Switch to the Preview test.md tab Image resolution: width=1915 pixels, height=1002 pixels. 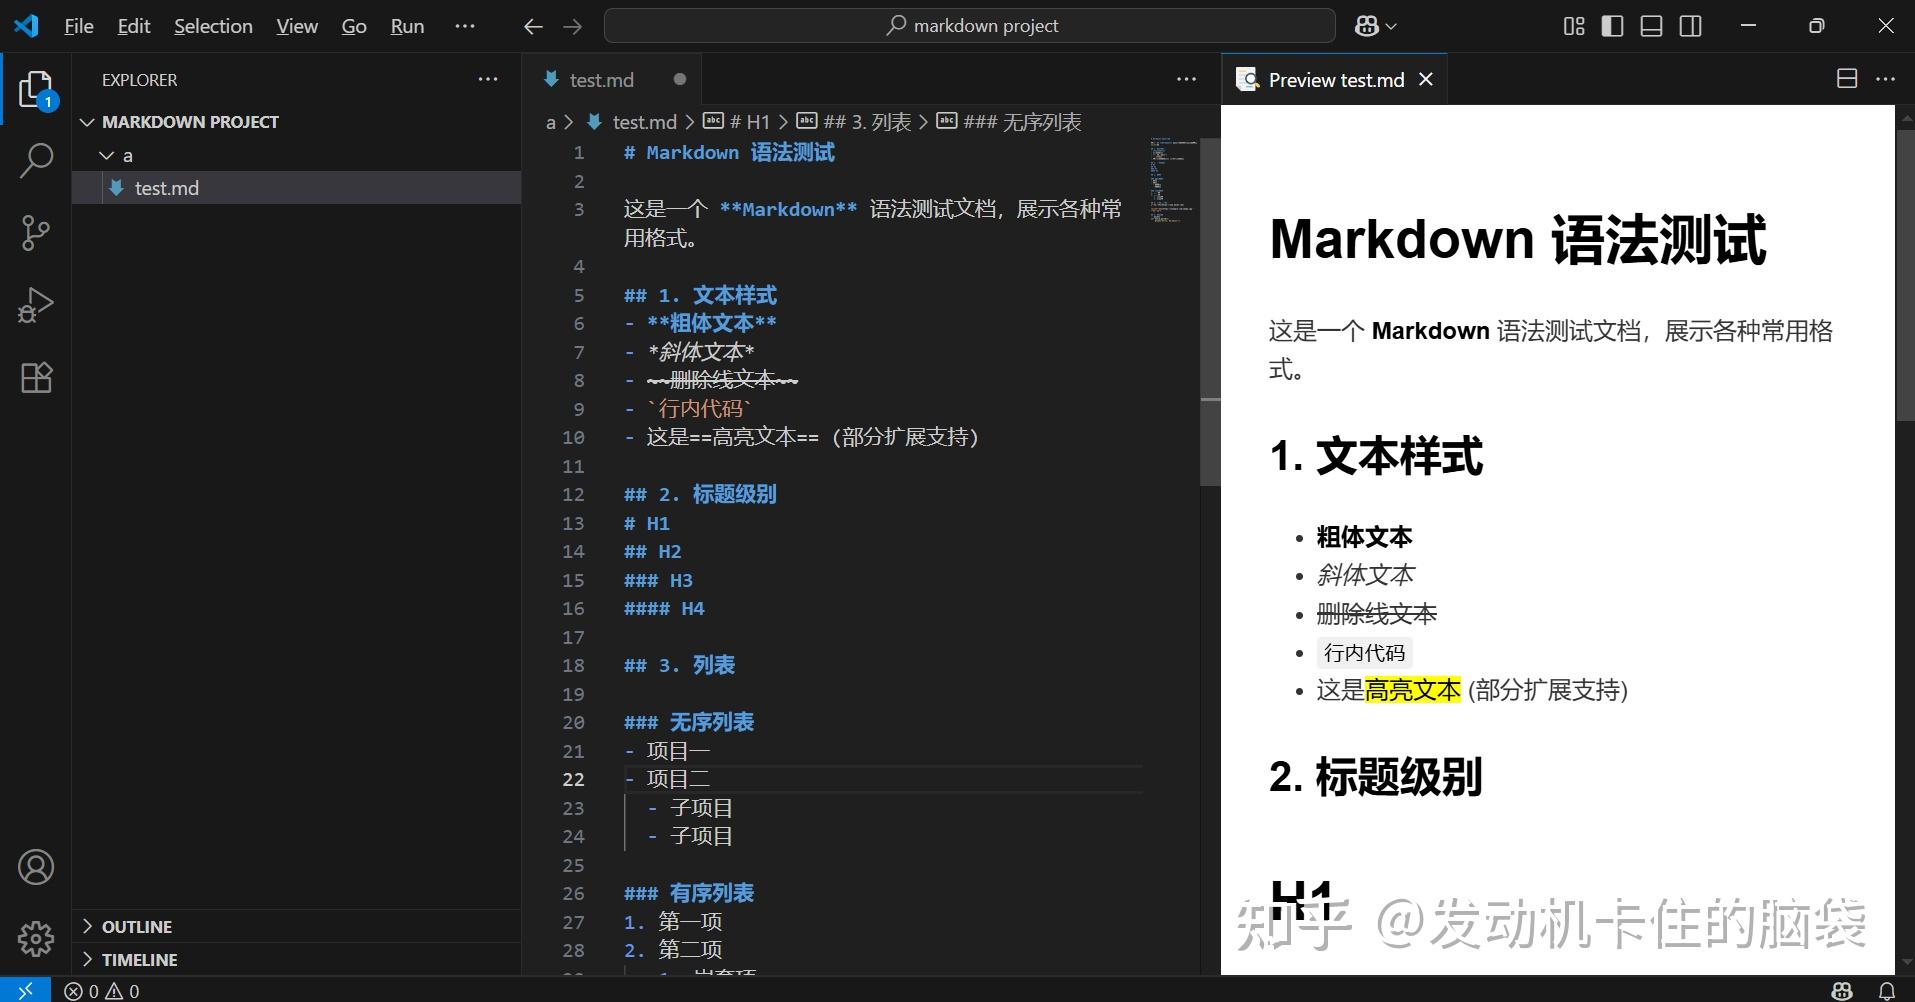(x=1335, y=79)
